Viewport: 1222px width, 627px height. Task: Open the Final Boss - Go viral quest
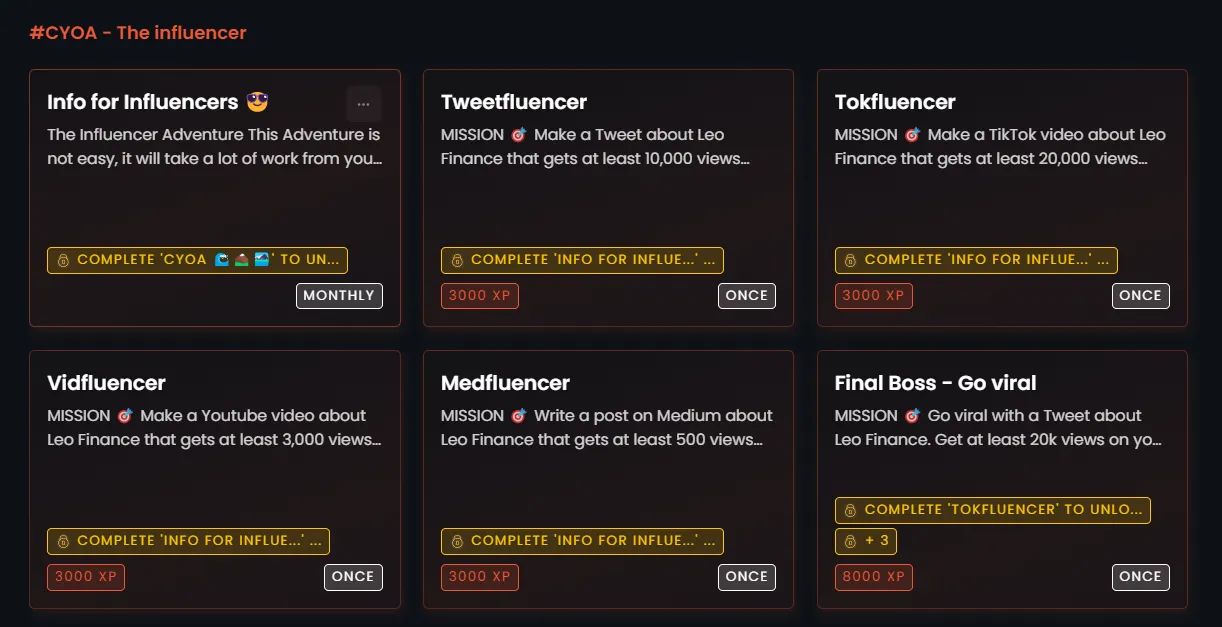point(935,383)
